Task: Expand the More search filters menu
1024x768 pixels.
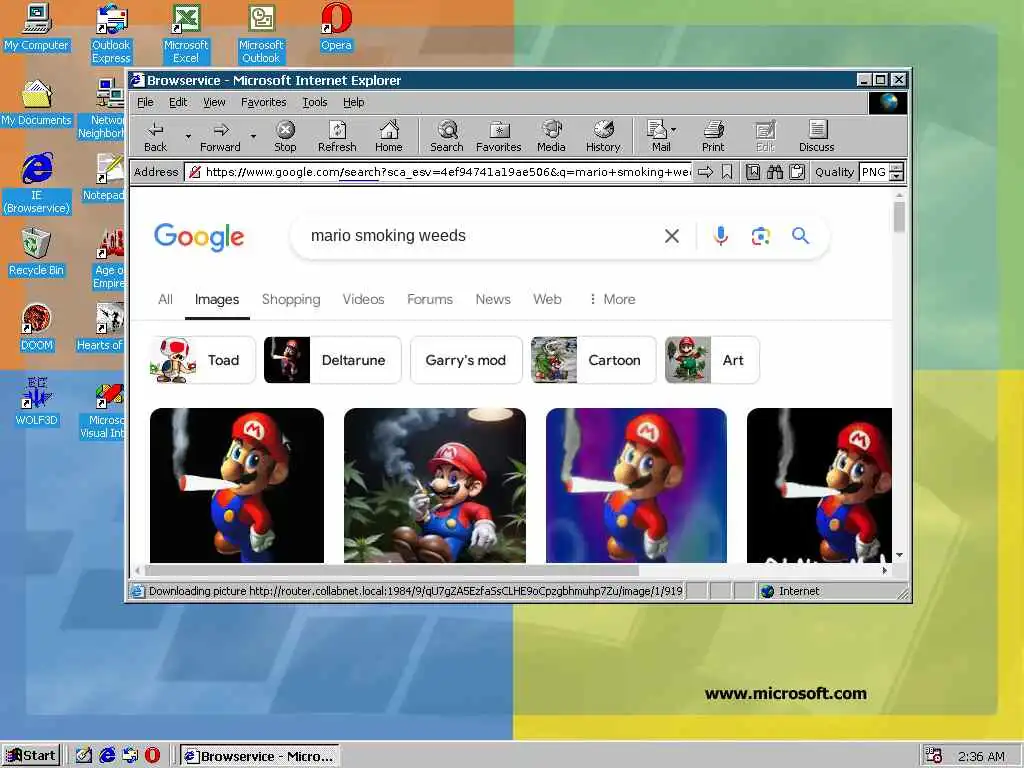Action: pyautogui.click(x=612, y=299)
